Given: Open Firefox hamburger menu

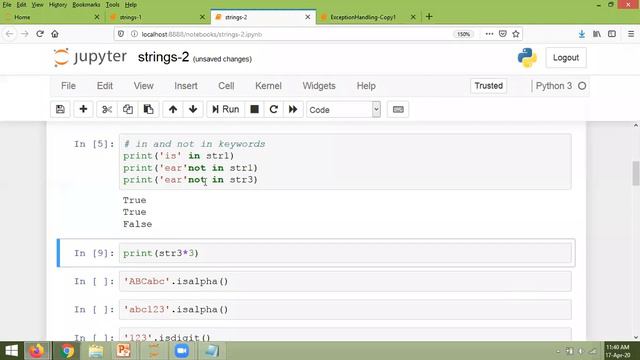Looking at the screenshot, I should [x=631, y=34].
